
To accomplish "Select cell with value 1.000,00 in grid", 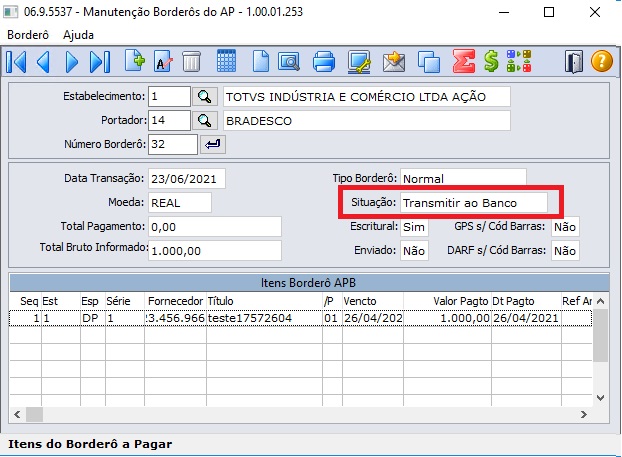I will [447, 318].
